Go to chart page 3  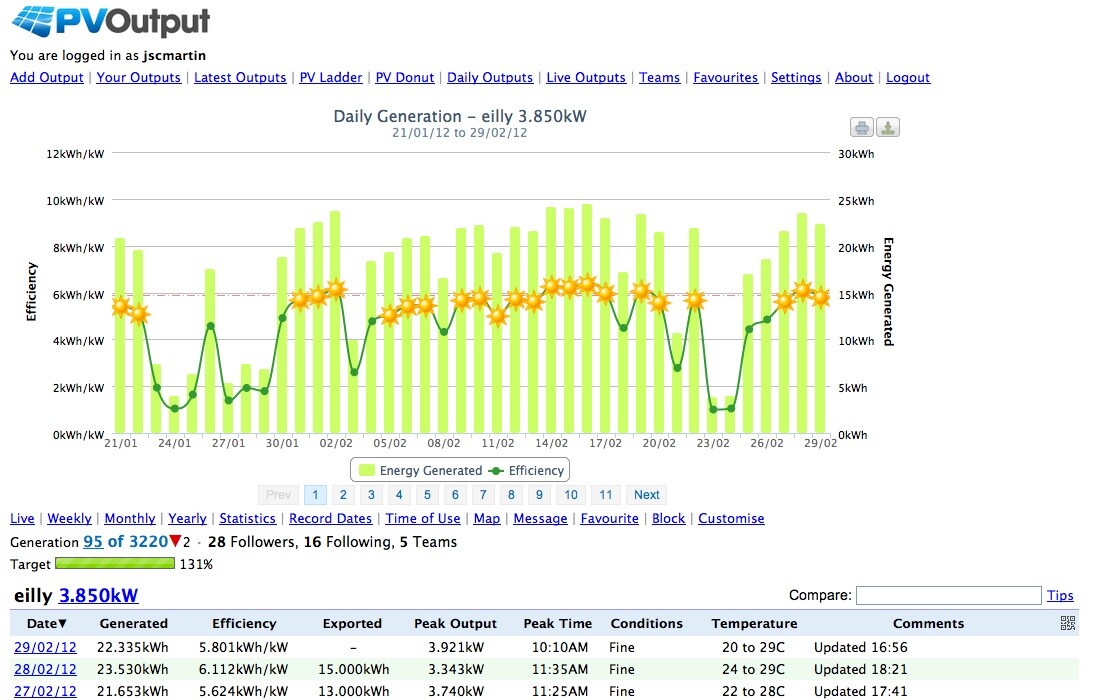click(371, 494)
